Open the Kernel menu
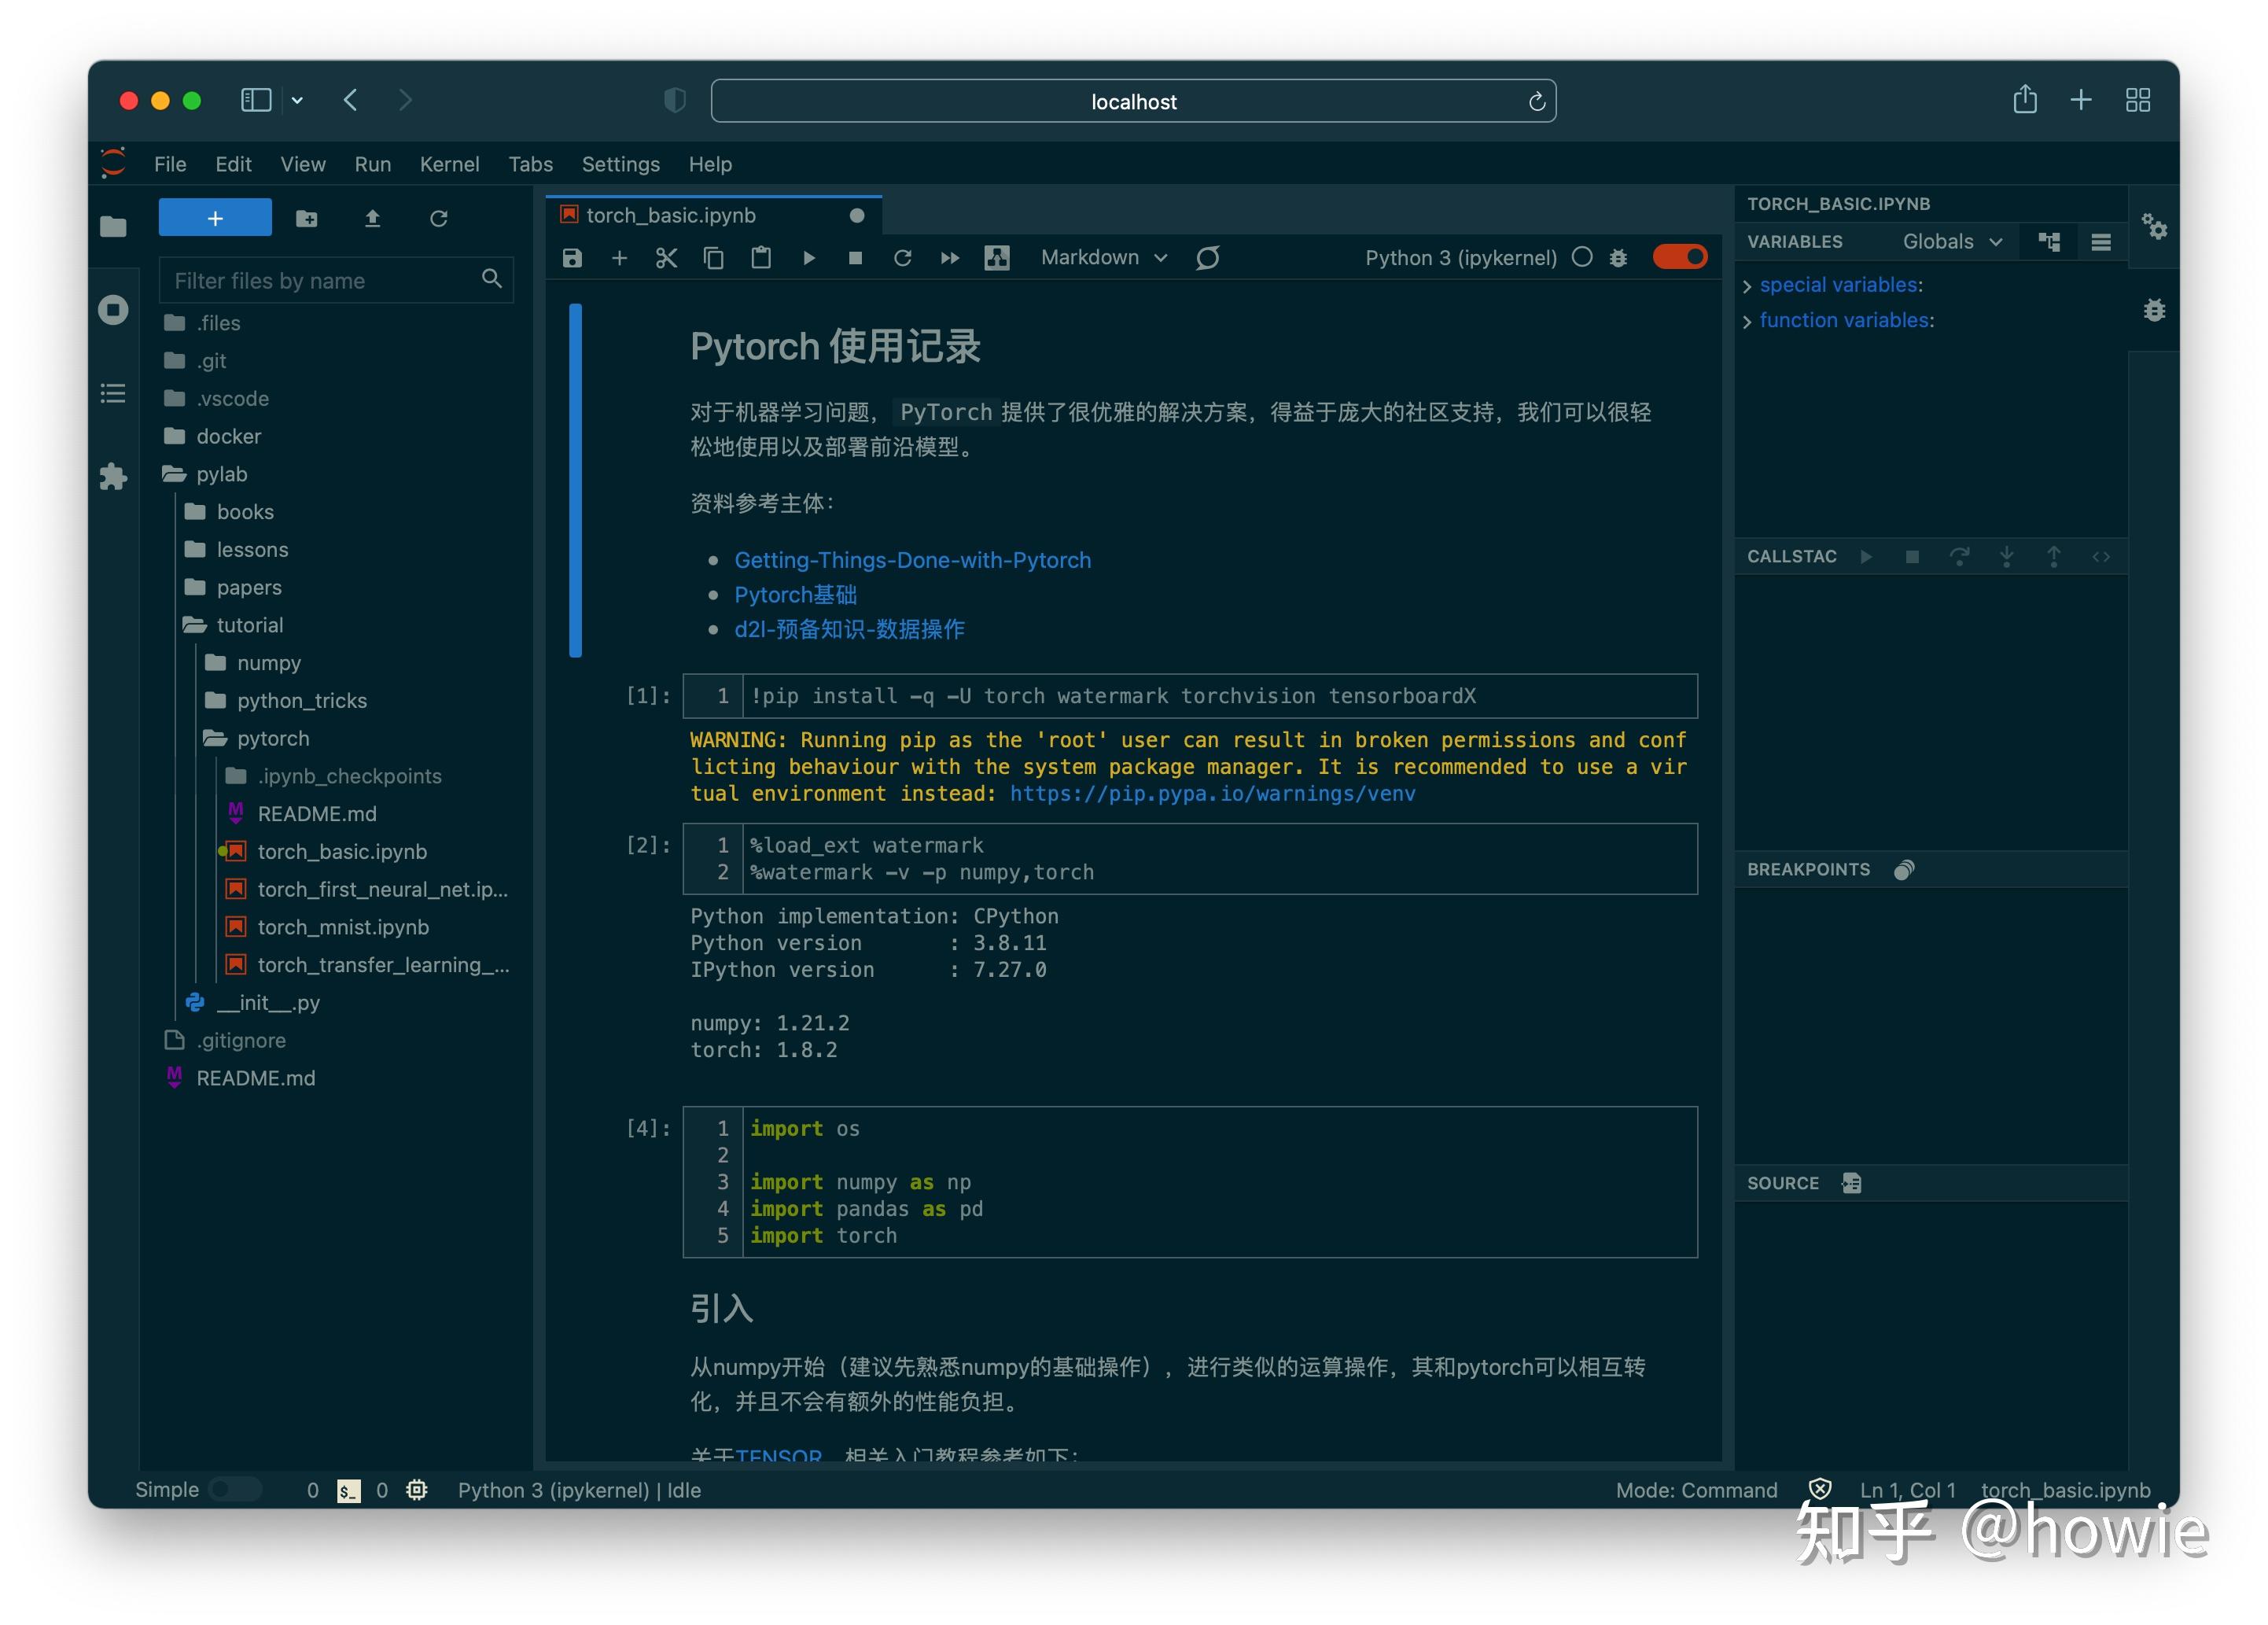The image size is (2268, 1625). 449,163
